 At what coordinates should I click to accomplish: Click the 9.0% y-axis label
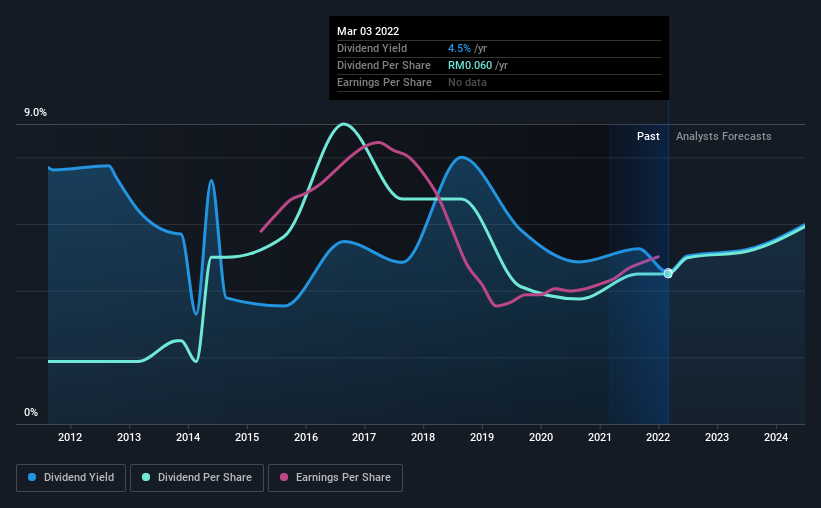pyautogui.click(x=35, y=113)
